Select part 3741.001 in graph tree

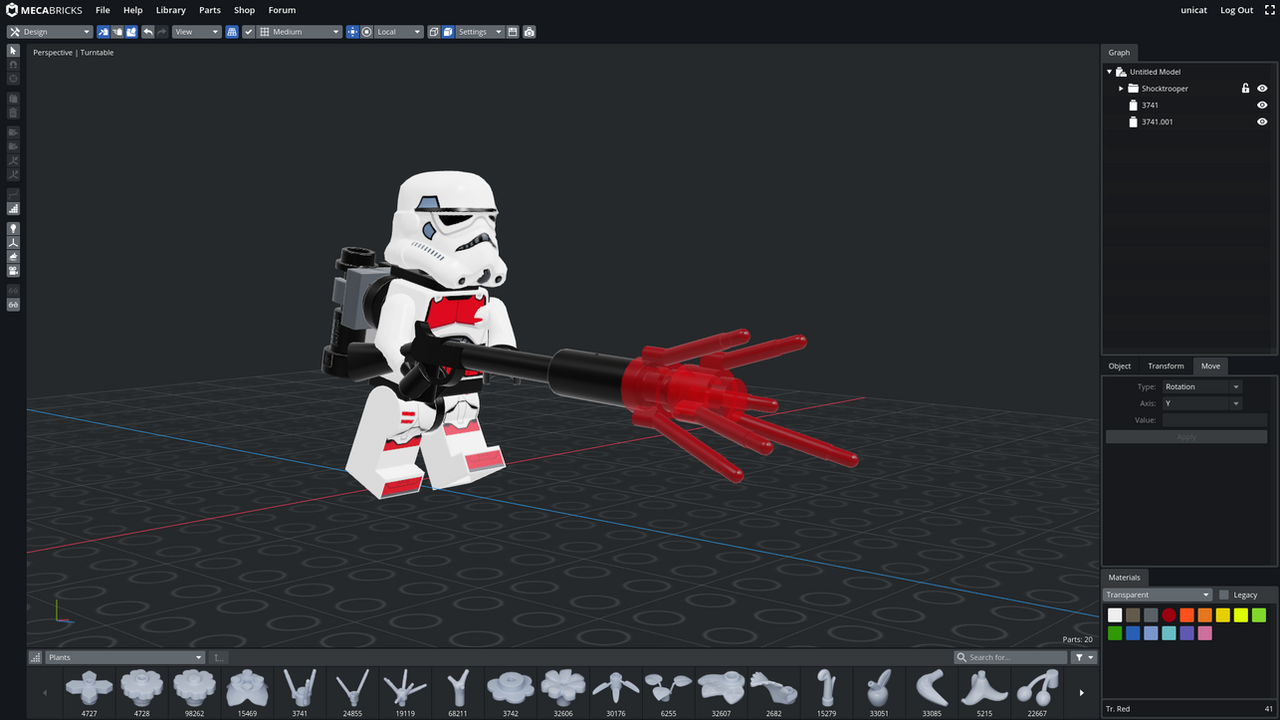1157,122
